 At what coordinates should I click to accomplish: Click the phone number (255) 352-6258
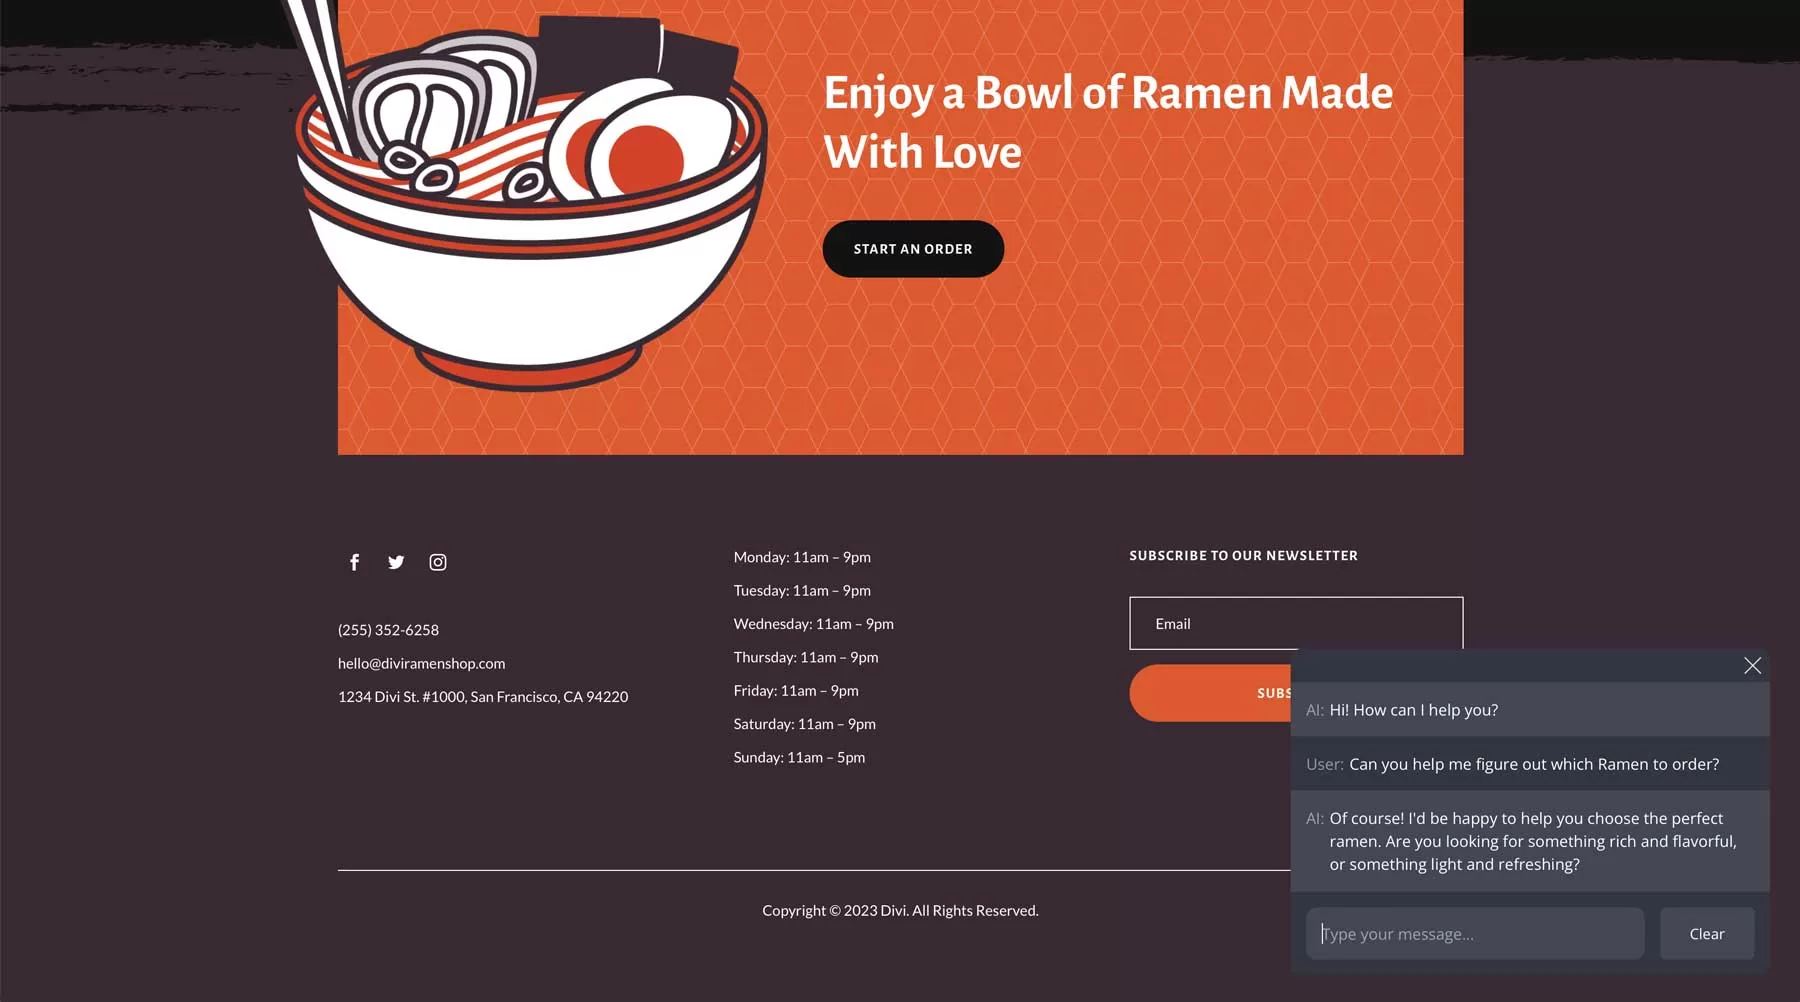coord(388,630)
